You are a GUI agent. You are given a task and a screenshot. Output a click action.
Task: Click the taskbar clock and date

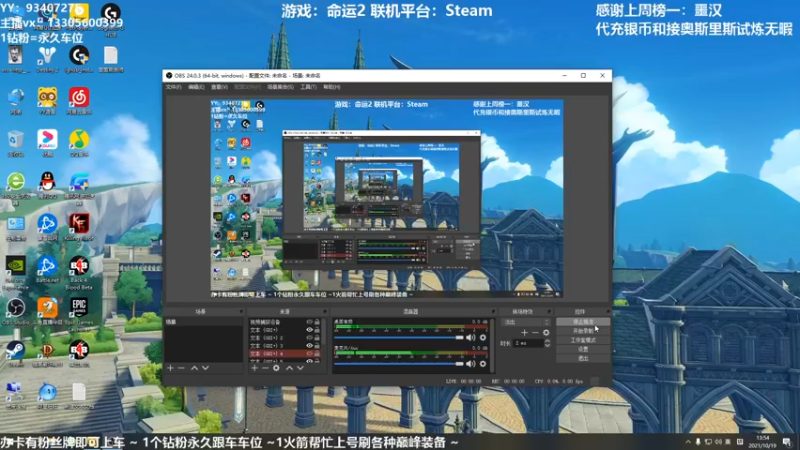click(x=762, y=442)
